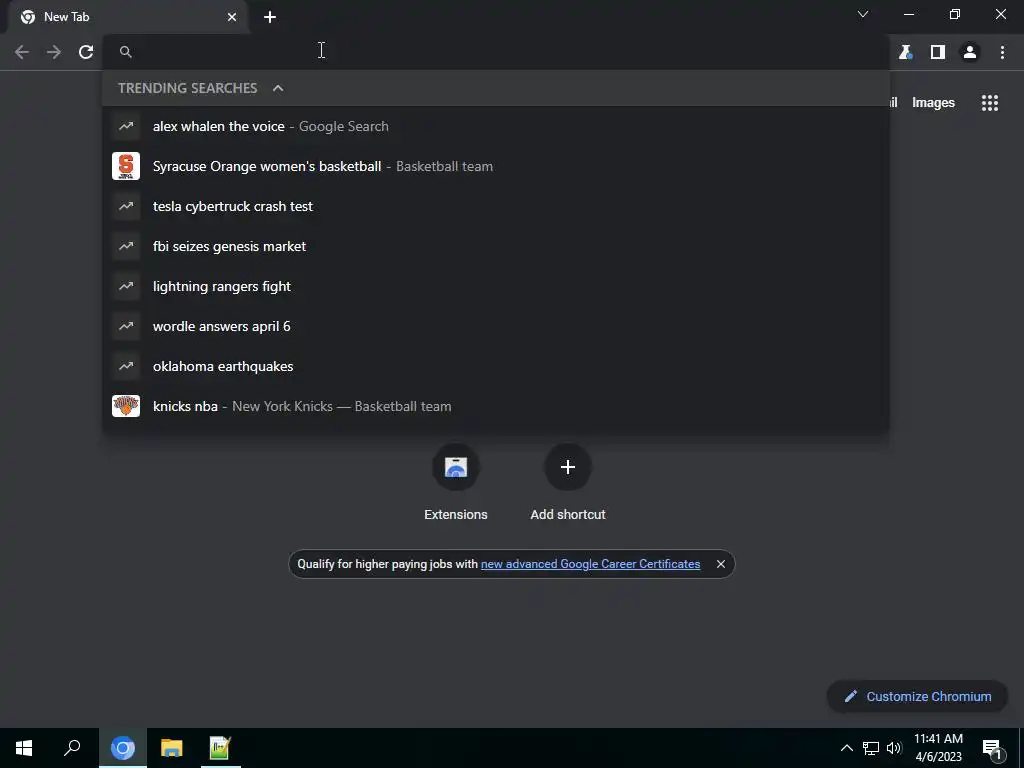The image size is (1024, 768).
Task: Click the Customize Chromium button
Action: coord(917,696)
